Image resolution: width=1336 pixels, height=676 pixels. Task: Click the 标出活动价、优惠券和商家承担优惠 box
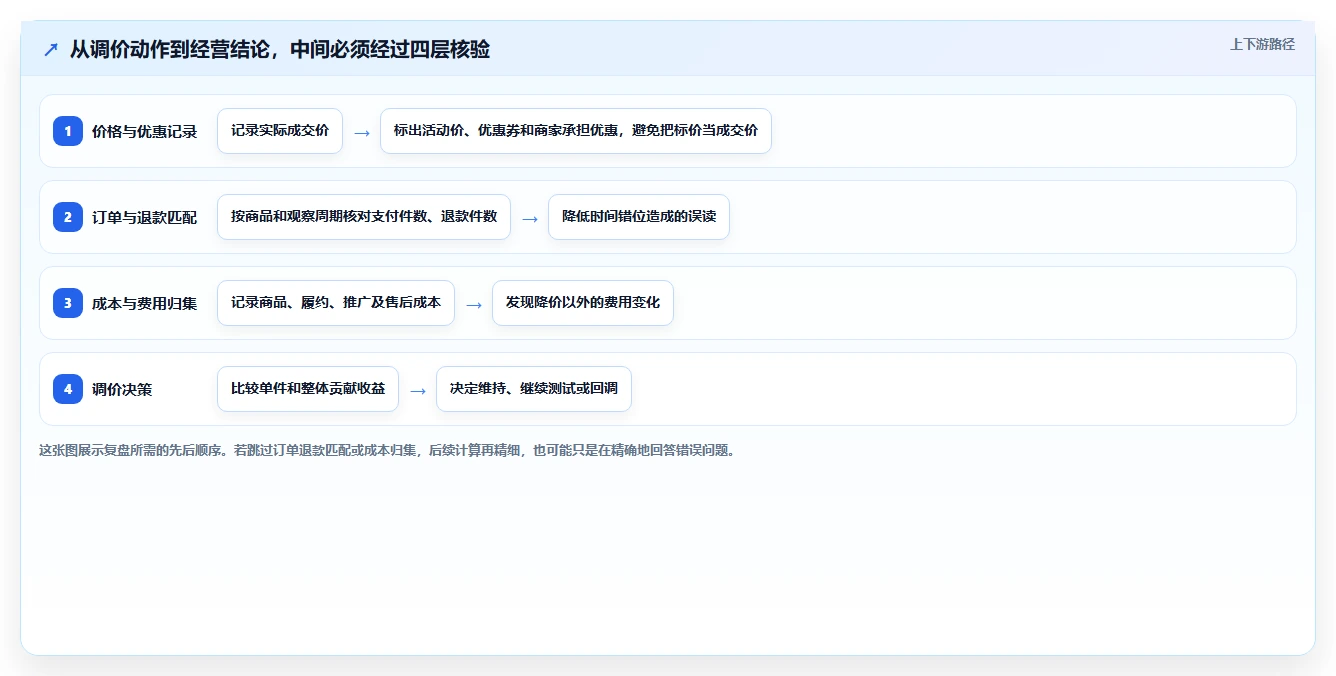pos(576,131)
